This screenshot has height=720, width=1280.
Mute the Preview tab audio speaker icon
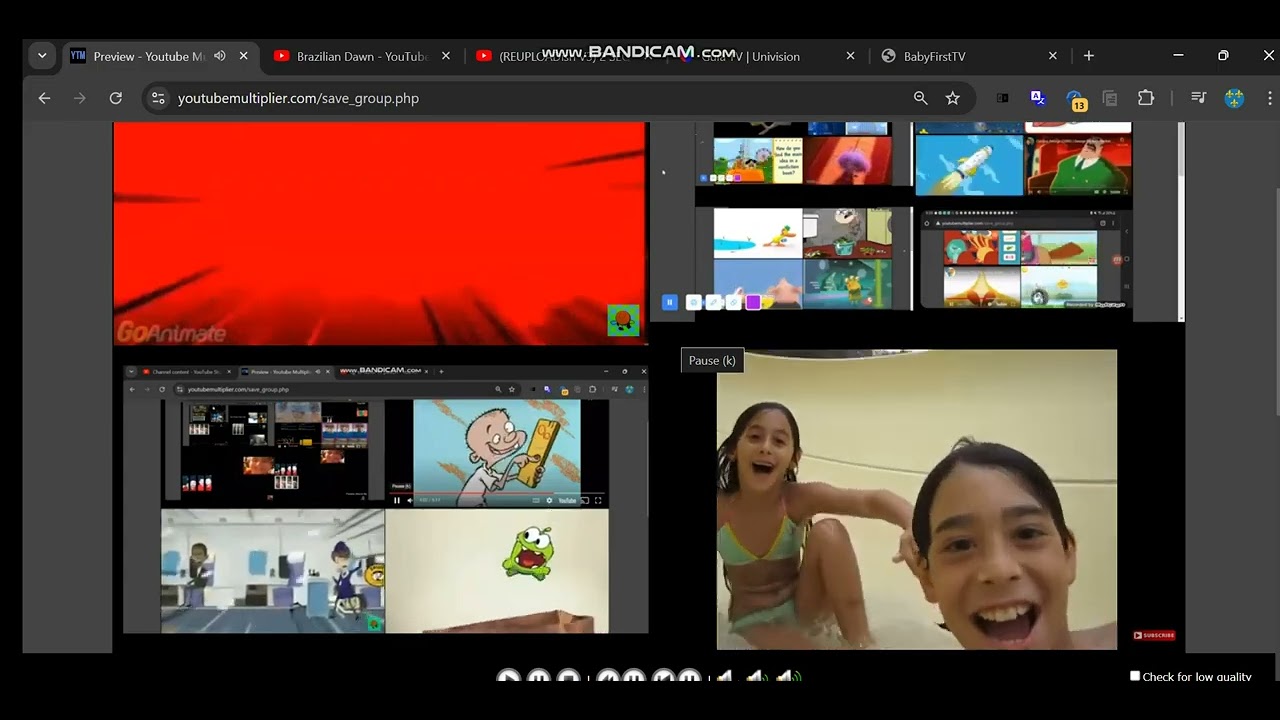point(220,56)
